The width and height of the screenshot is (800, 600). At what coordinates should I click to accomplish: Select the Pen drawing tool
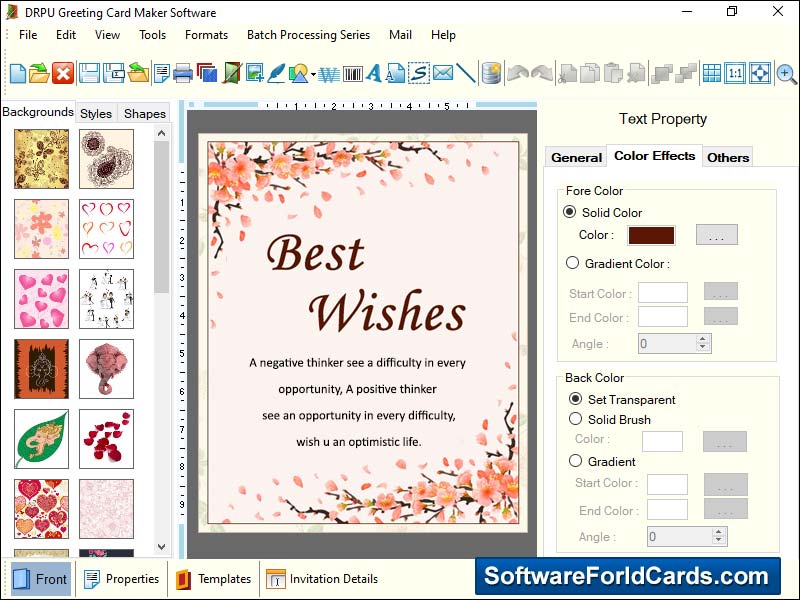coord(276,73)
